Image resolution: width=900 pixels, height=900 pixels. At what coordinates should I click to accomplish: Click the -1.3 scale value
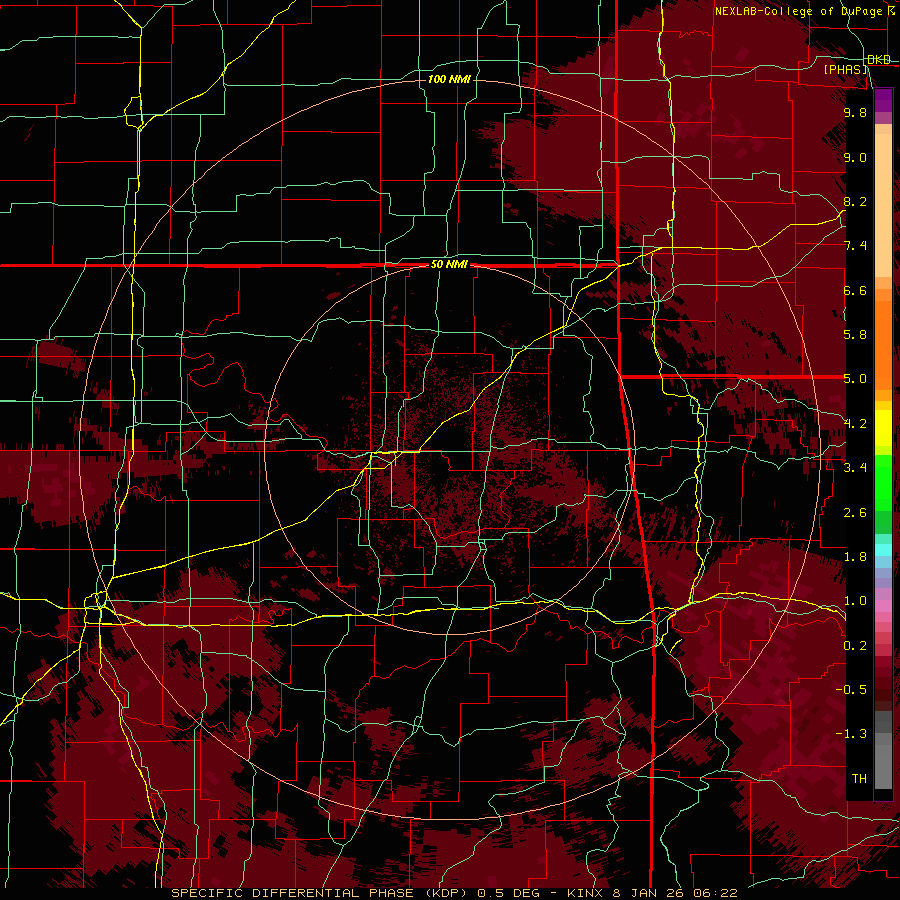point(851,734)
